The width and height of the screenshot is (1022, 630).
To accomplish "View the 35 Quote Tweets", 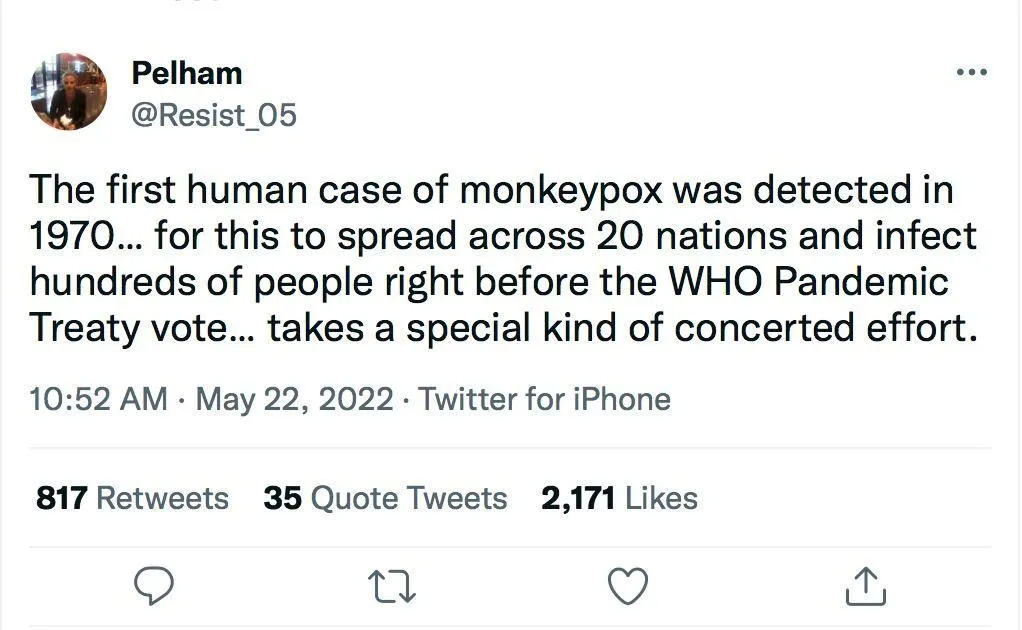I will pyautogui.click(x=385, y=498).
